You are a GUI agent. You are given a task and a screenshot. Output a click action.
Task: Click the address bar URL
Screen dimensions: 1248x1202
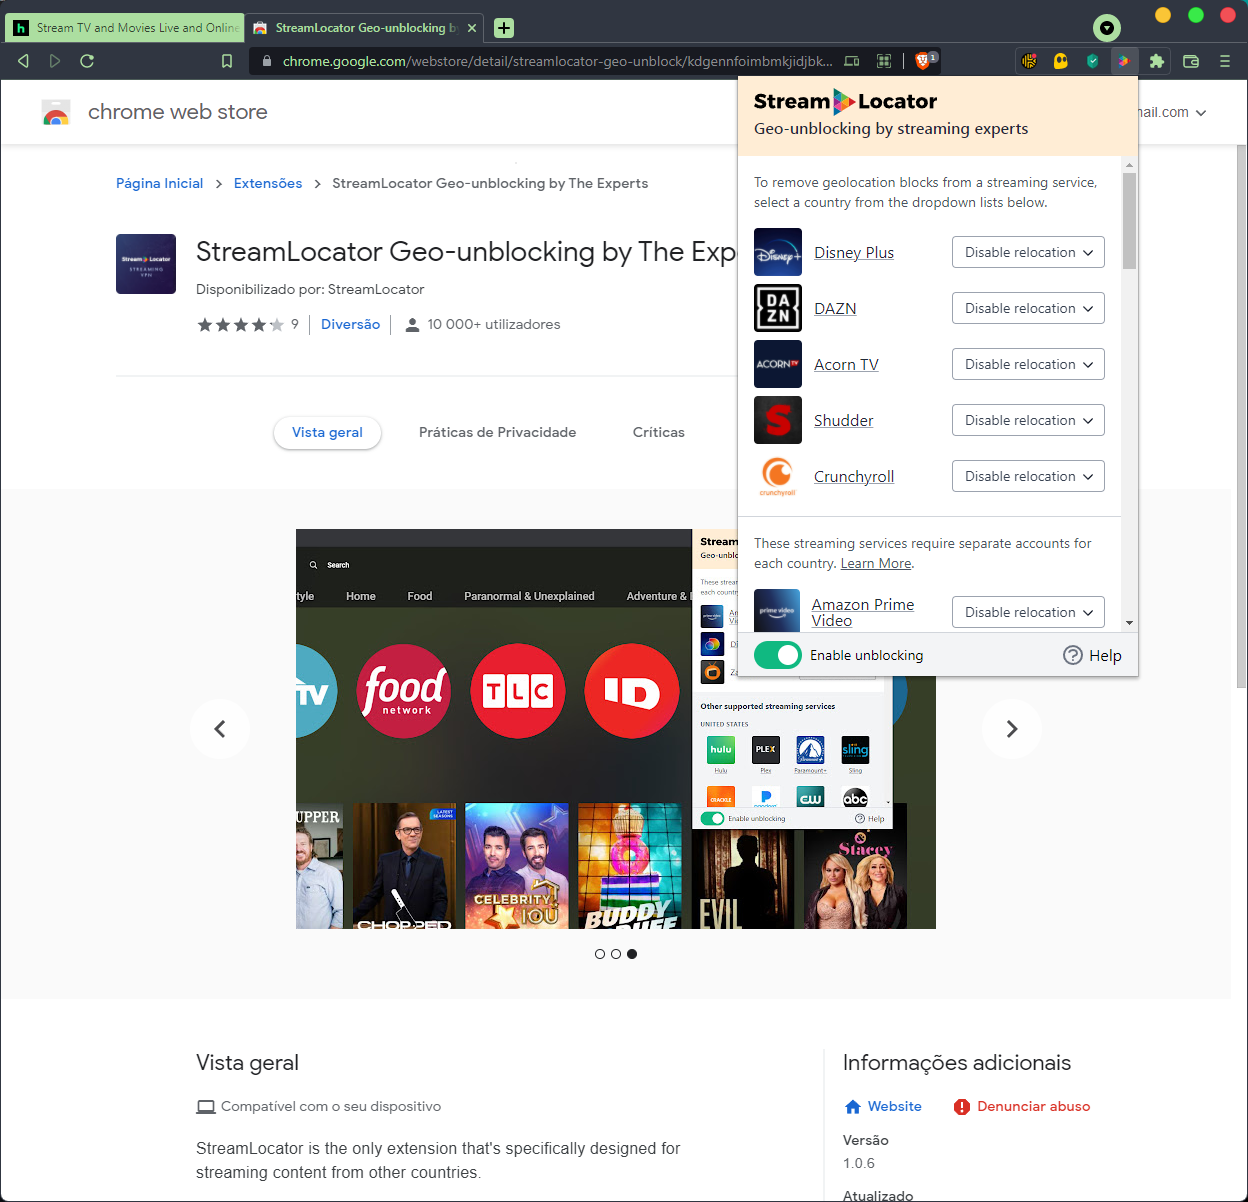click(557, 61)
